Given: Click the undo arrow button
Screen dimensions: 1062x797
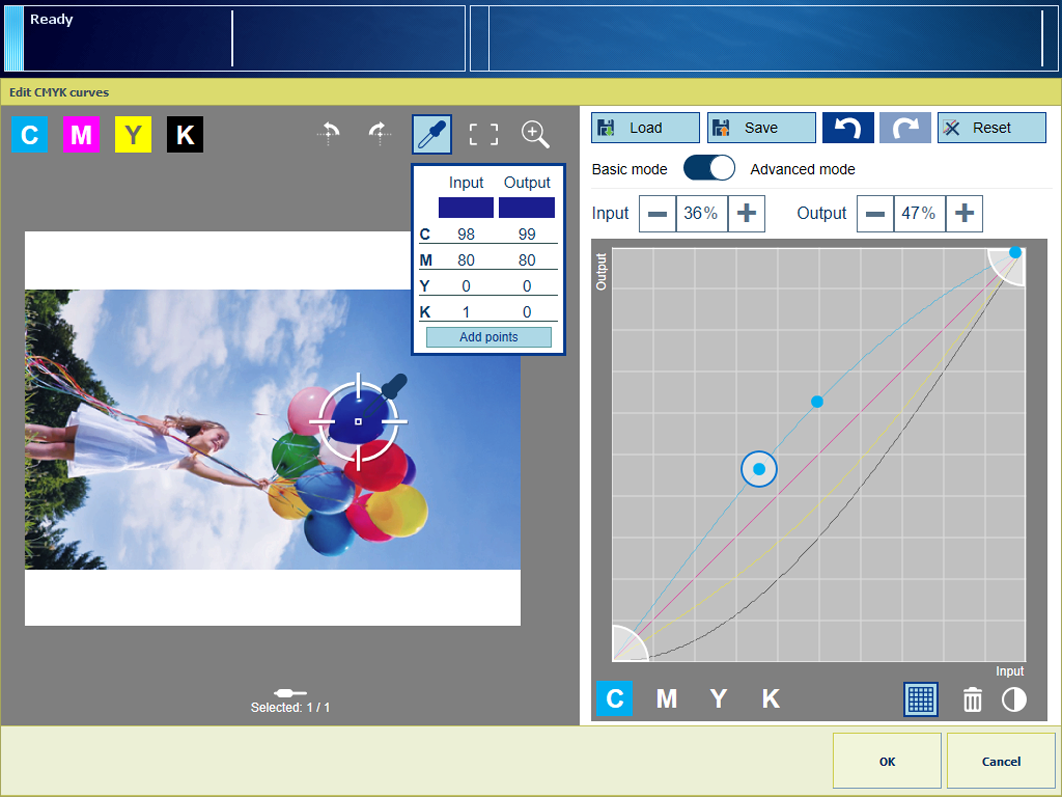Looking at the screenshot, I should point(848,128).
